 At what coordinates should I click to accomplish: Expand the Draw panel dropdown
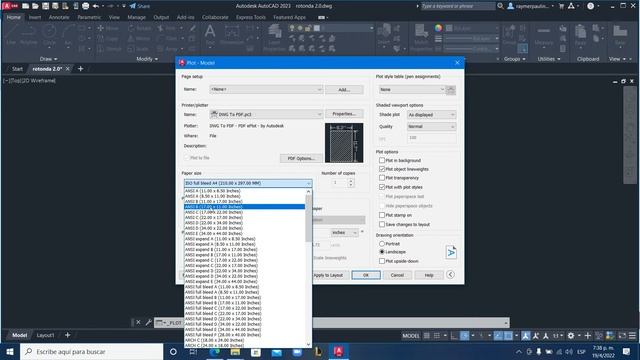tap(49, 59)
